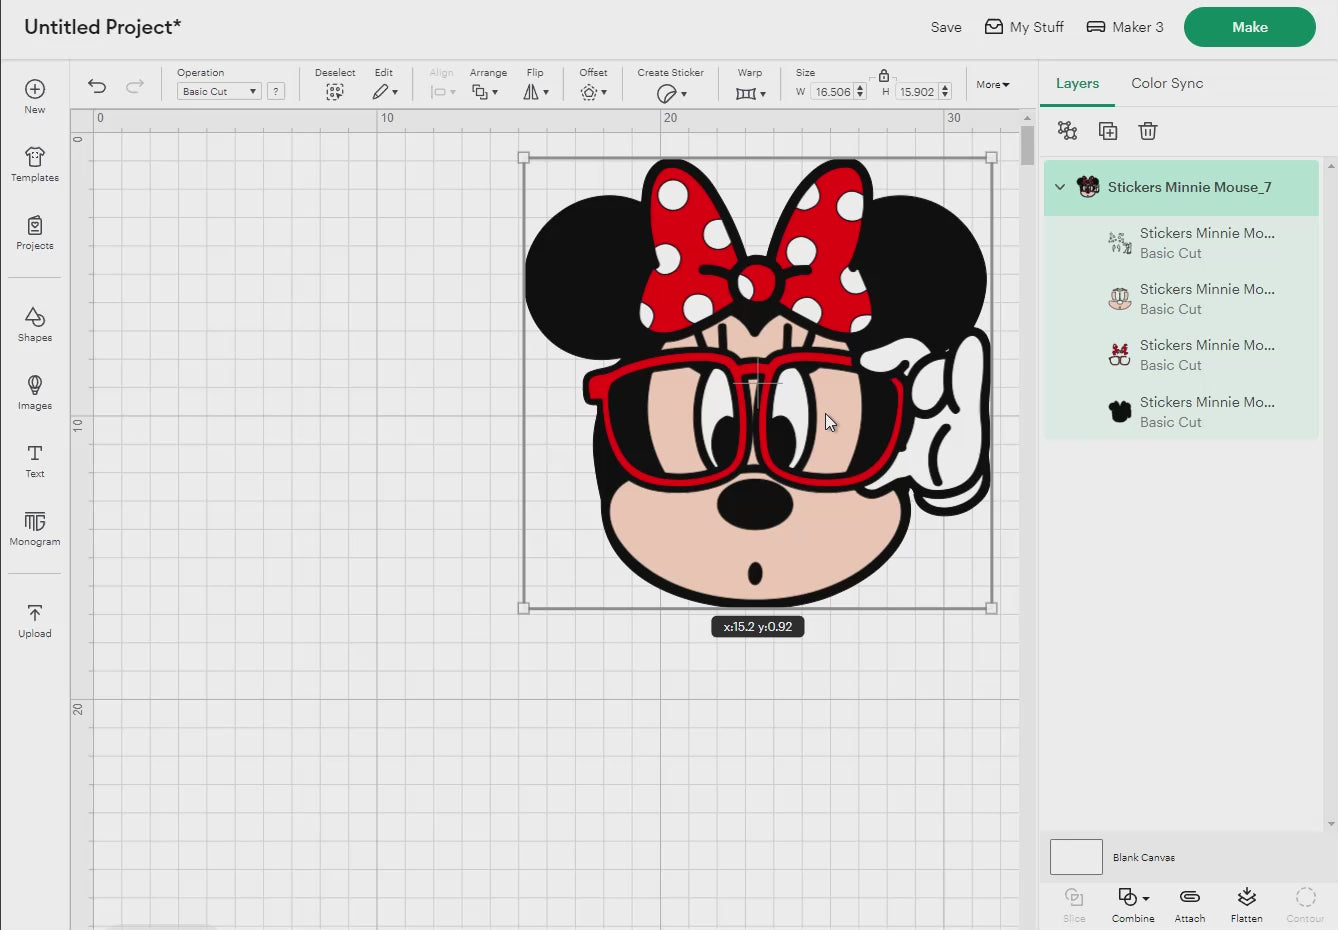
Task: Open the Monogram tool
Action: (35, 529)
